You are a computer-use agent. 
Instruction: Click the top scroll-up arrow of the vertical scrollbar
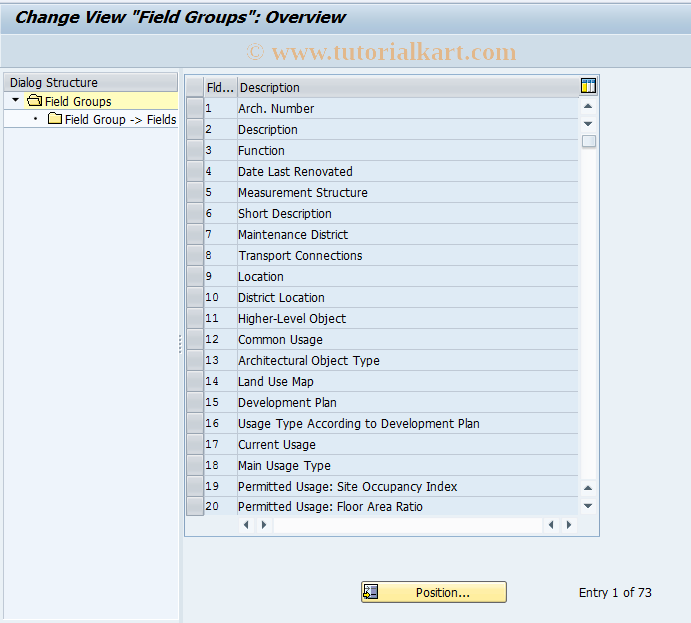(588, 106)
